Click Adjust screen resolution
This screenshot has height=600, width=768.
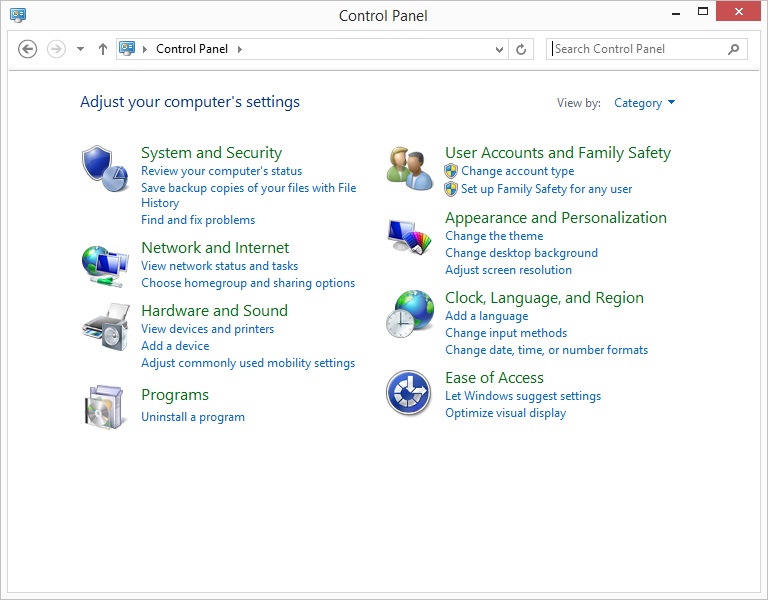coord(508,270)
